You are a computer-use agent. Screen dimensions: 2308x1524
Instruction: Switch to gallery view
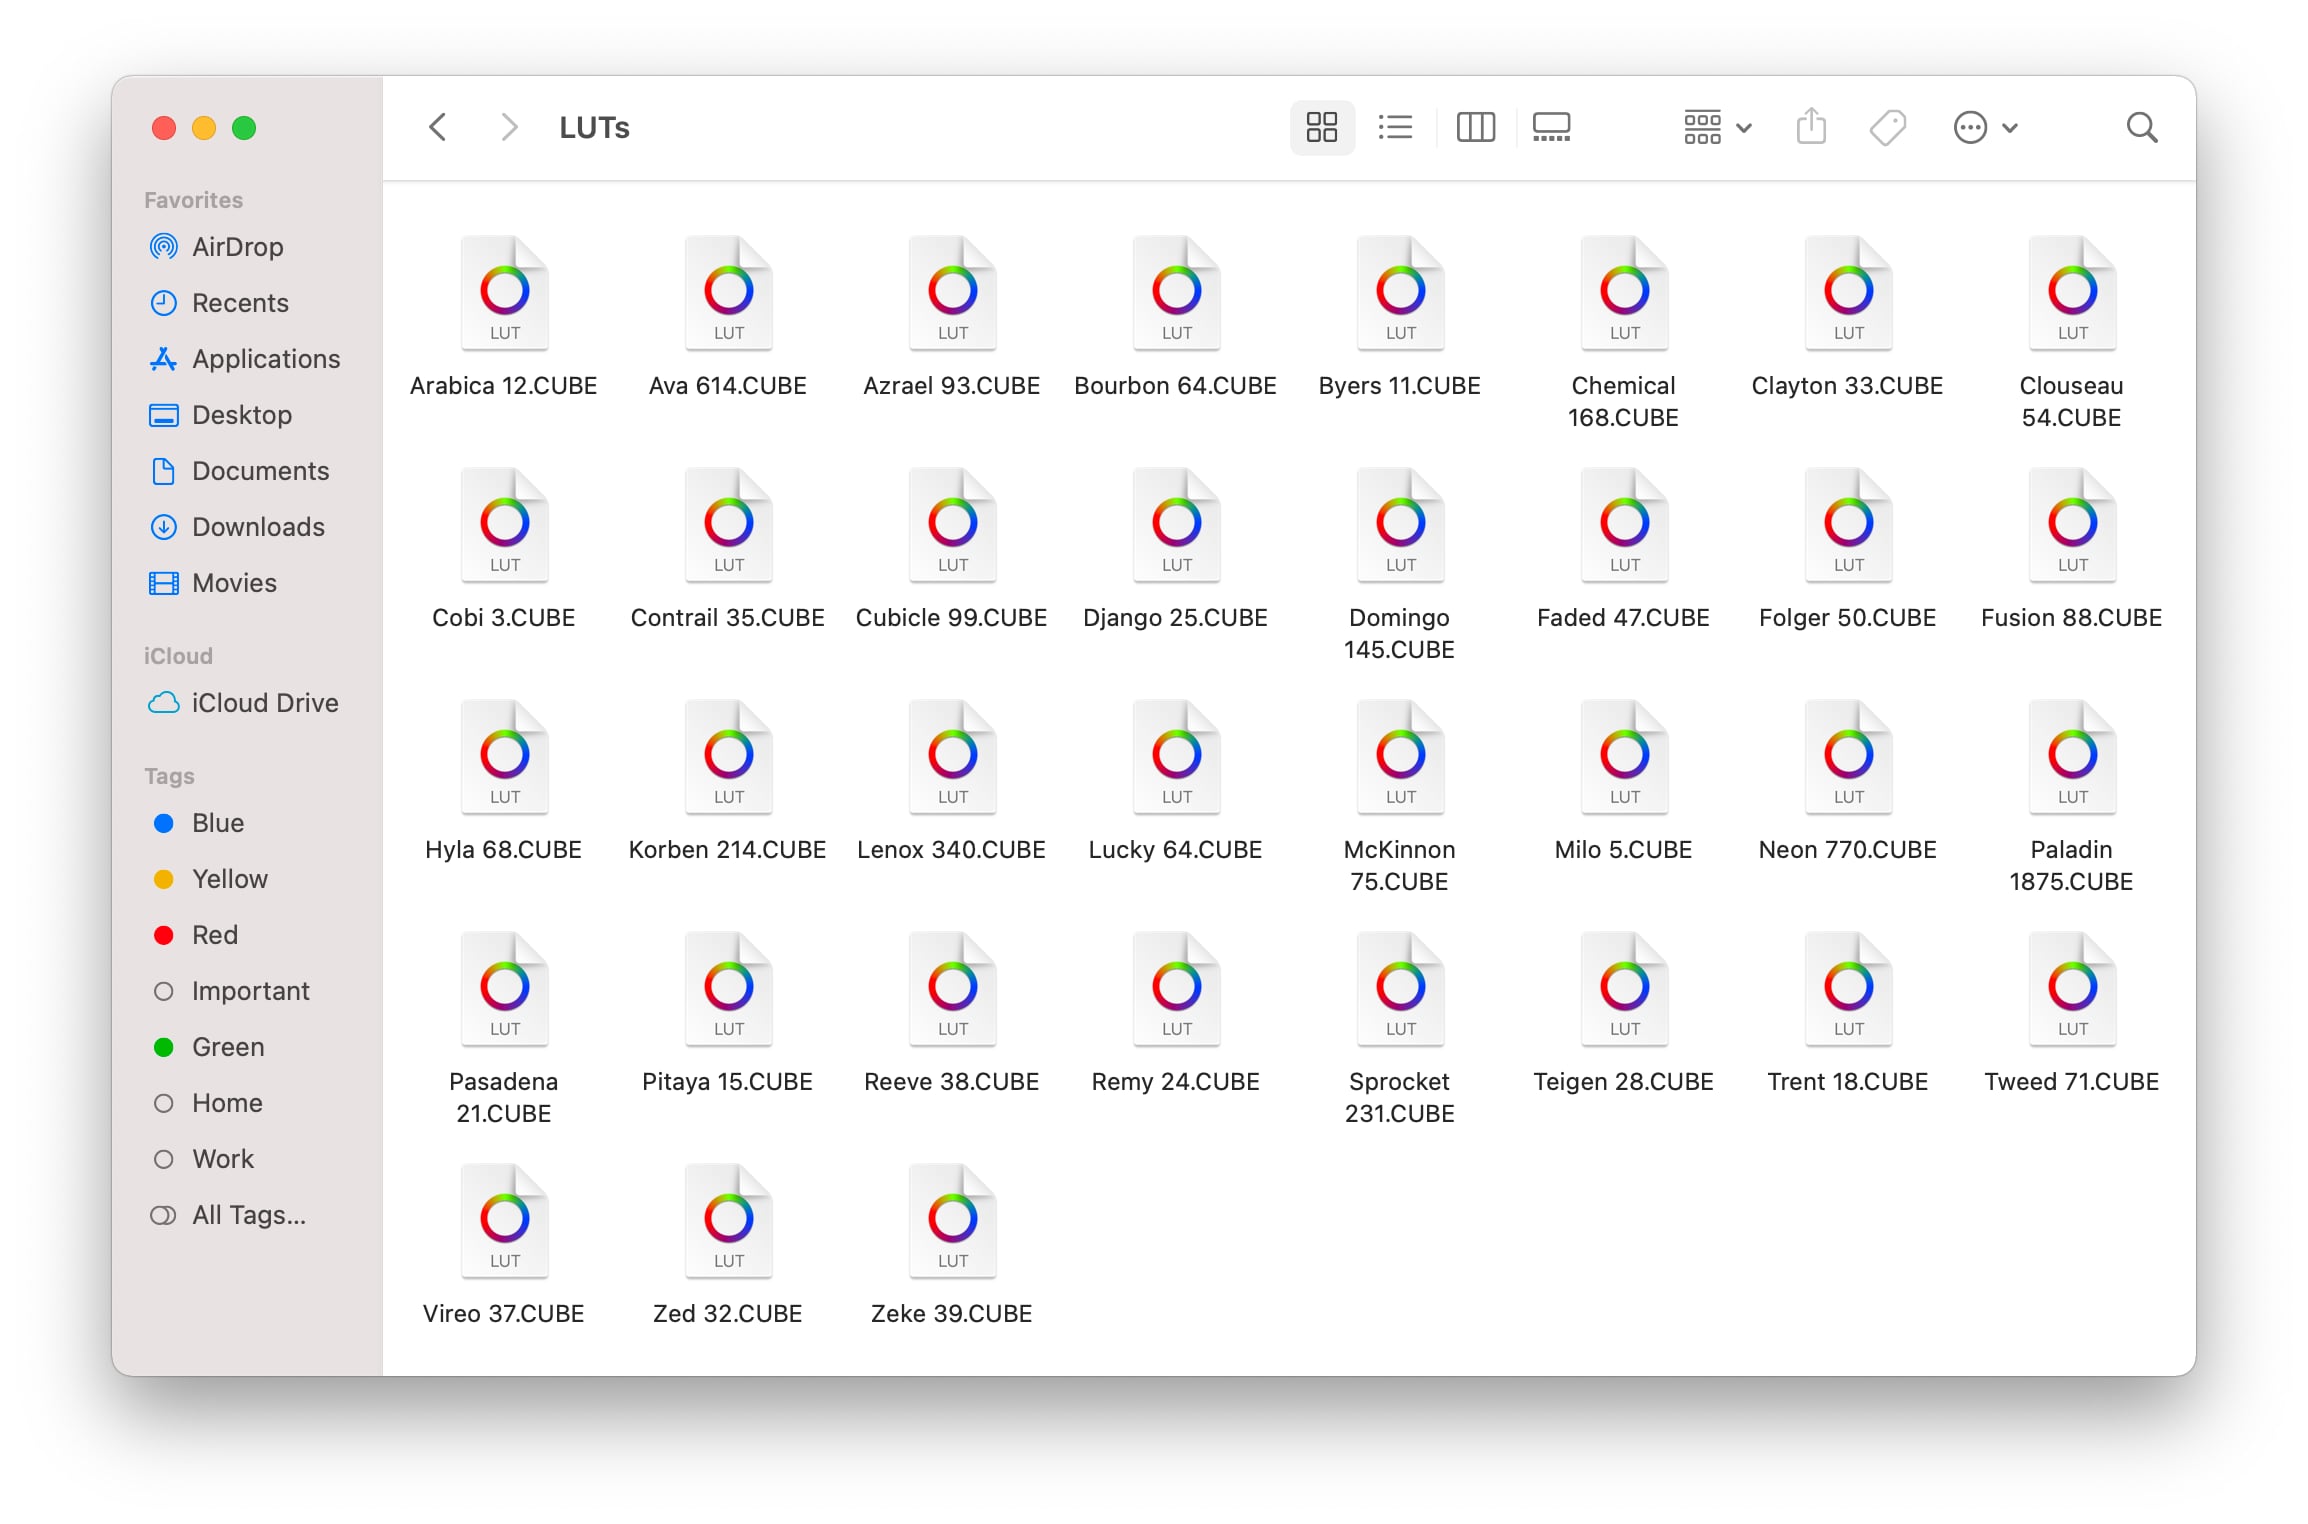click(1551, 127)
